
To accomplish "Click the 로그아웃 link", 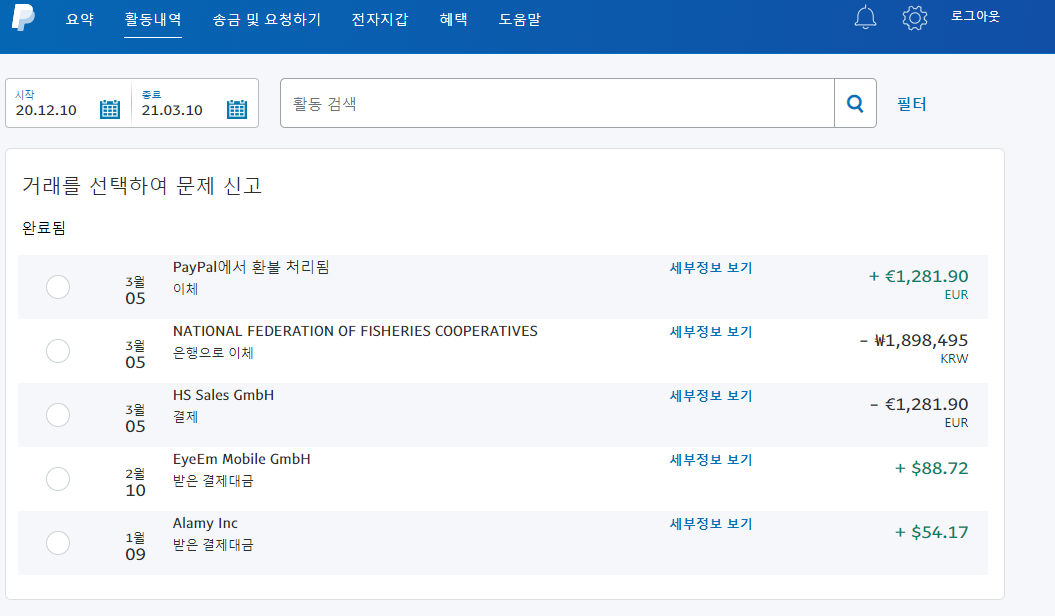I will [x=975, y=16].
